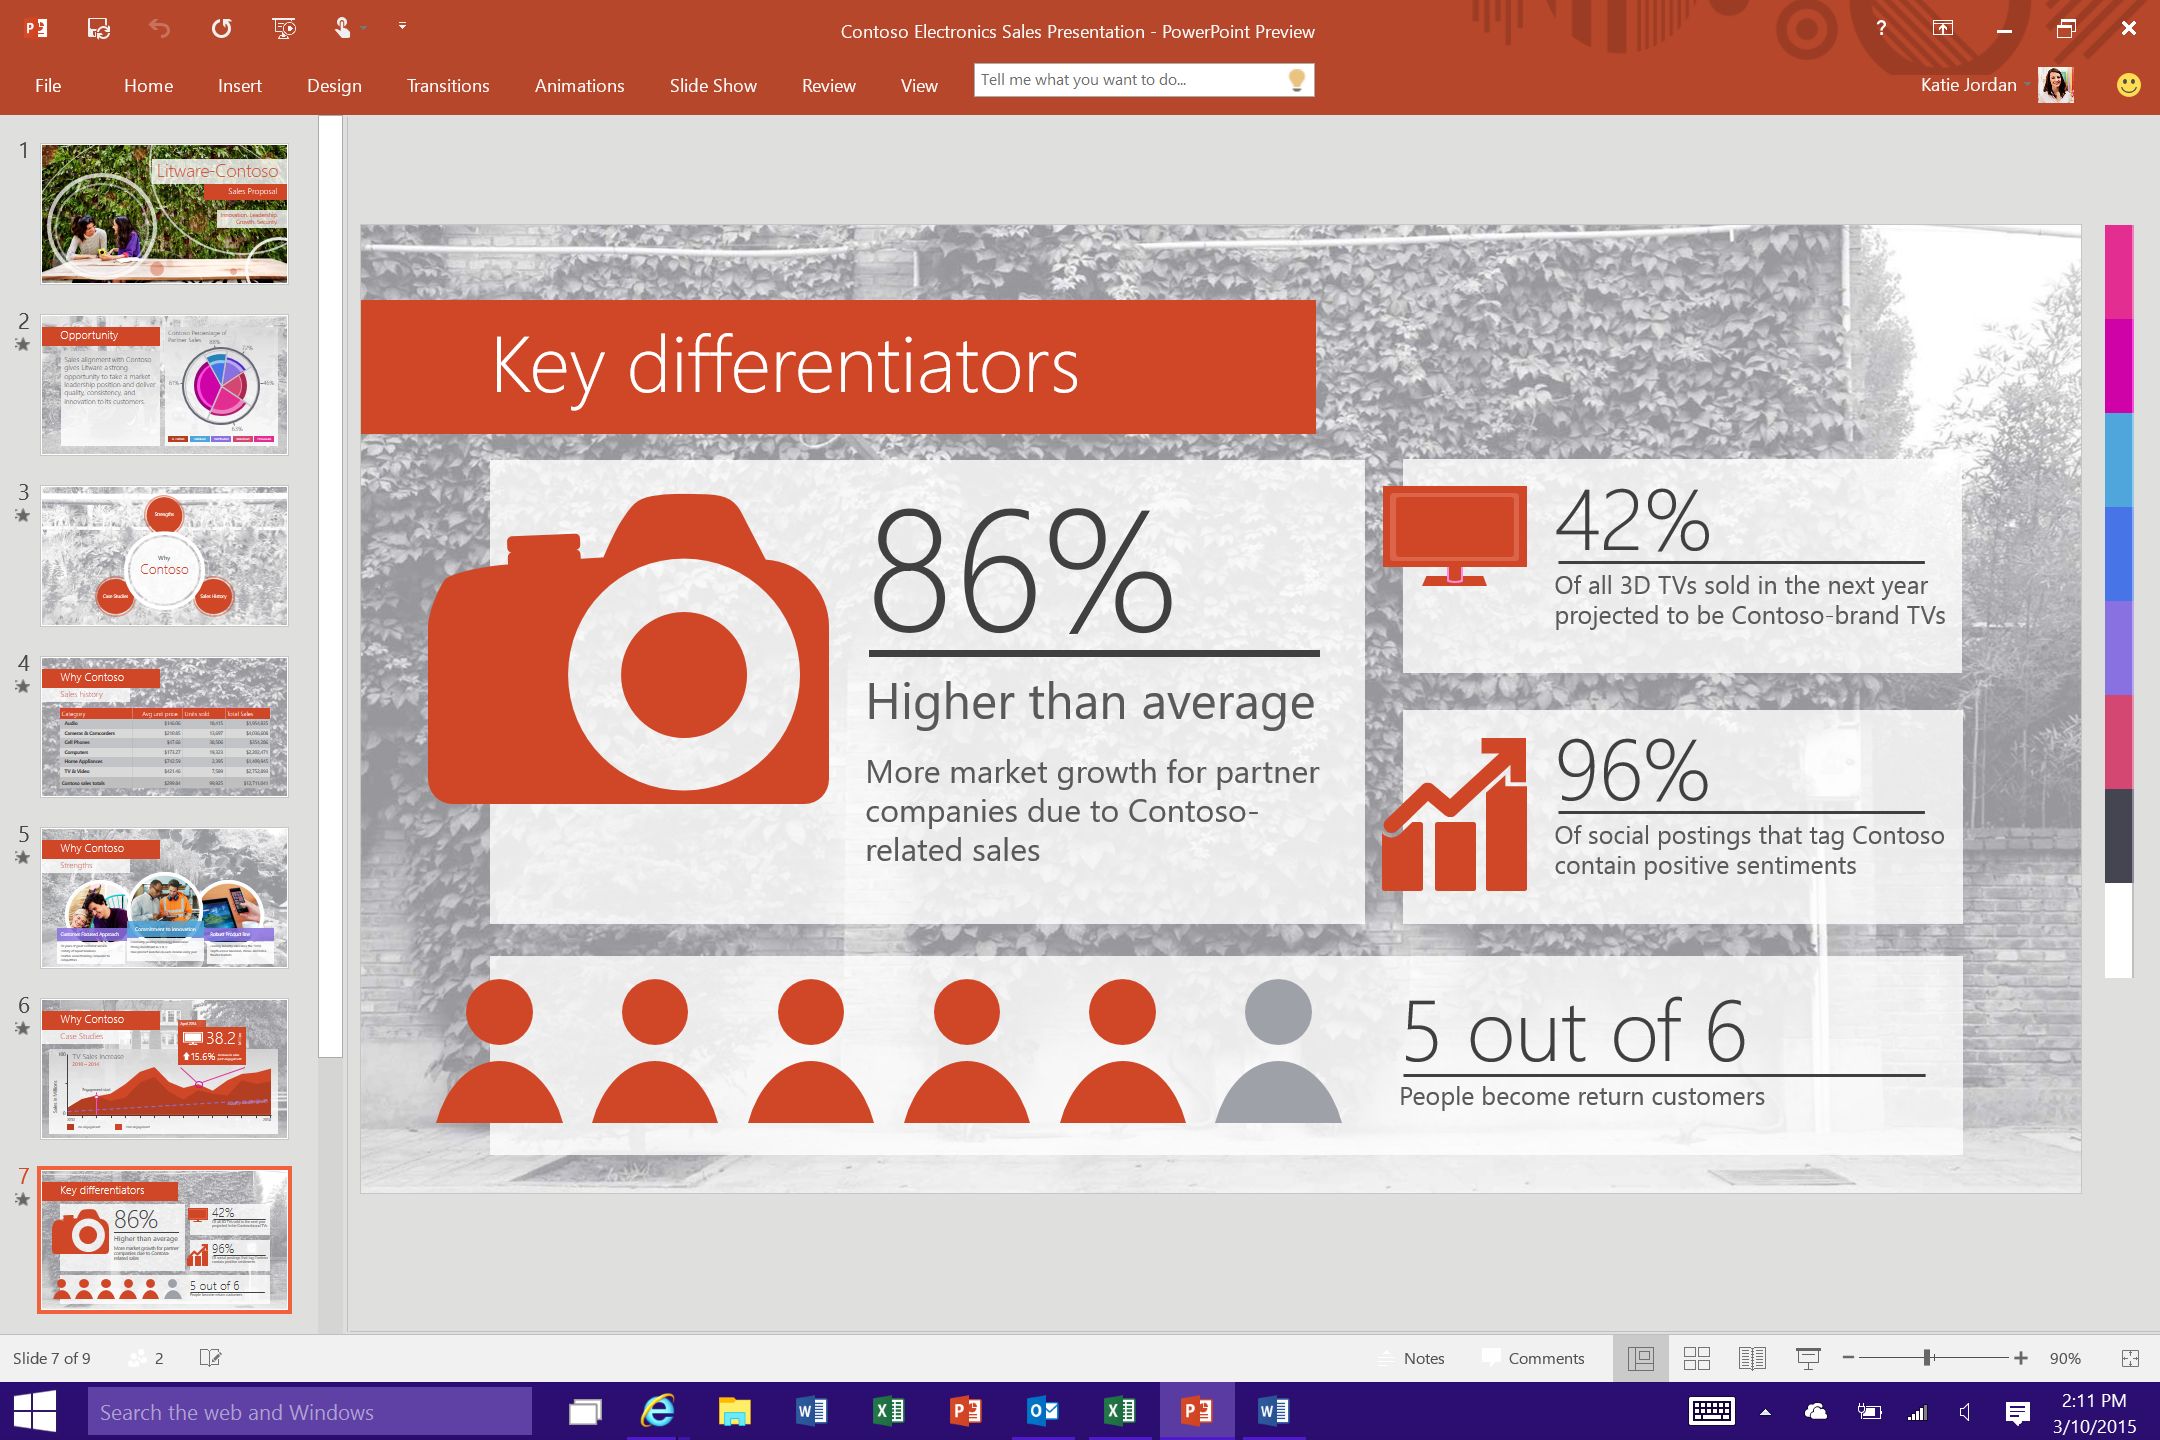Select slide 7 Key differentiators thumbnail
The width and height of the screenshot is (2160, 1440).
(164, 1240)
